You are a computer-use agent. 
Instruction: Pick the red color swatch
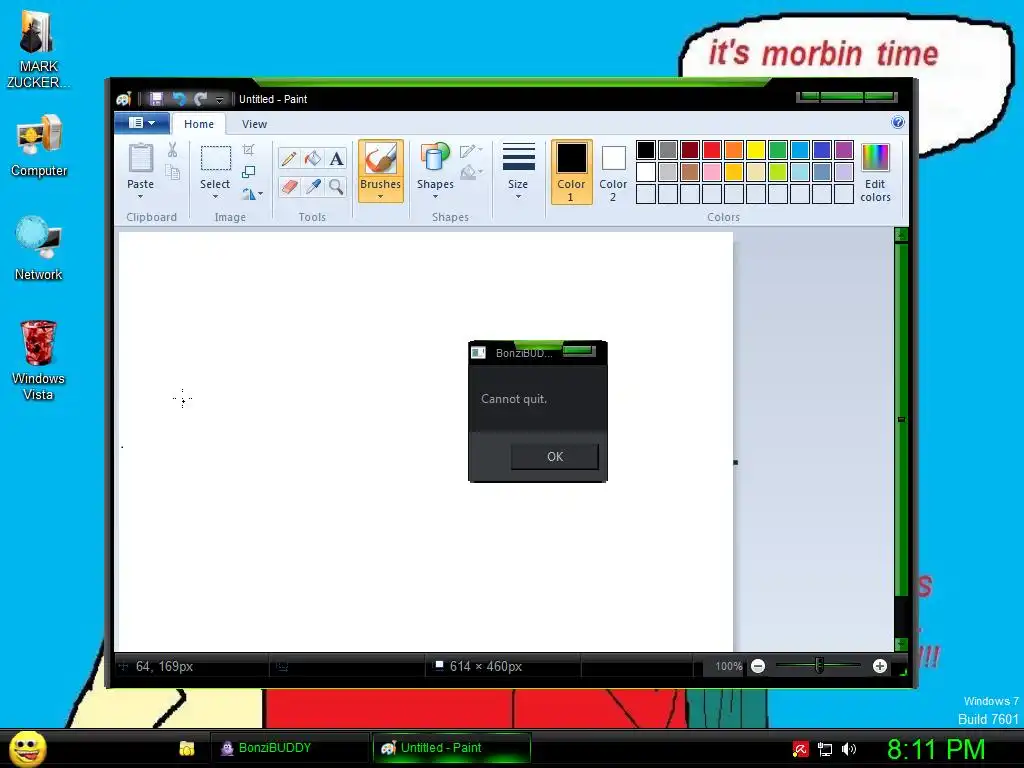tap(712, 150)
